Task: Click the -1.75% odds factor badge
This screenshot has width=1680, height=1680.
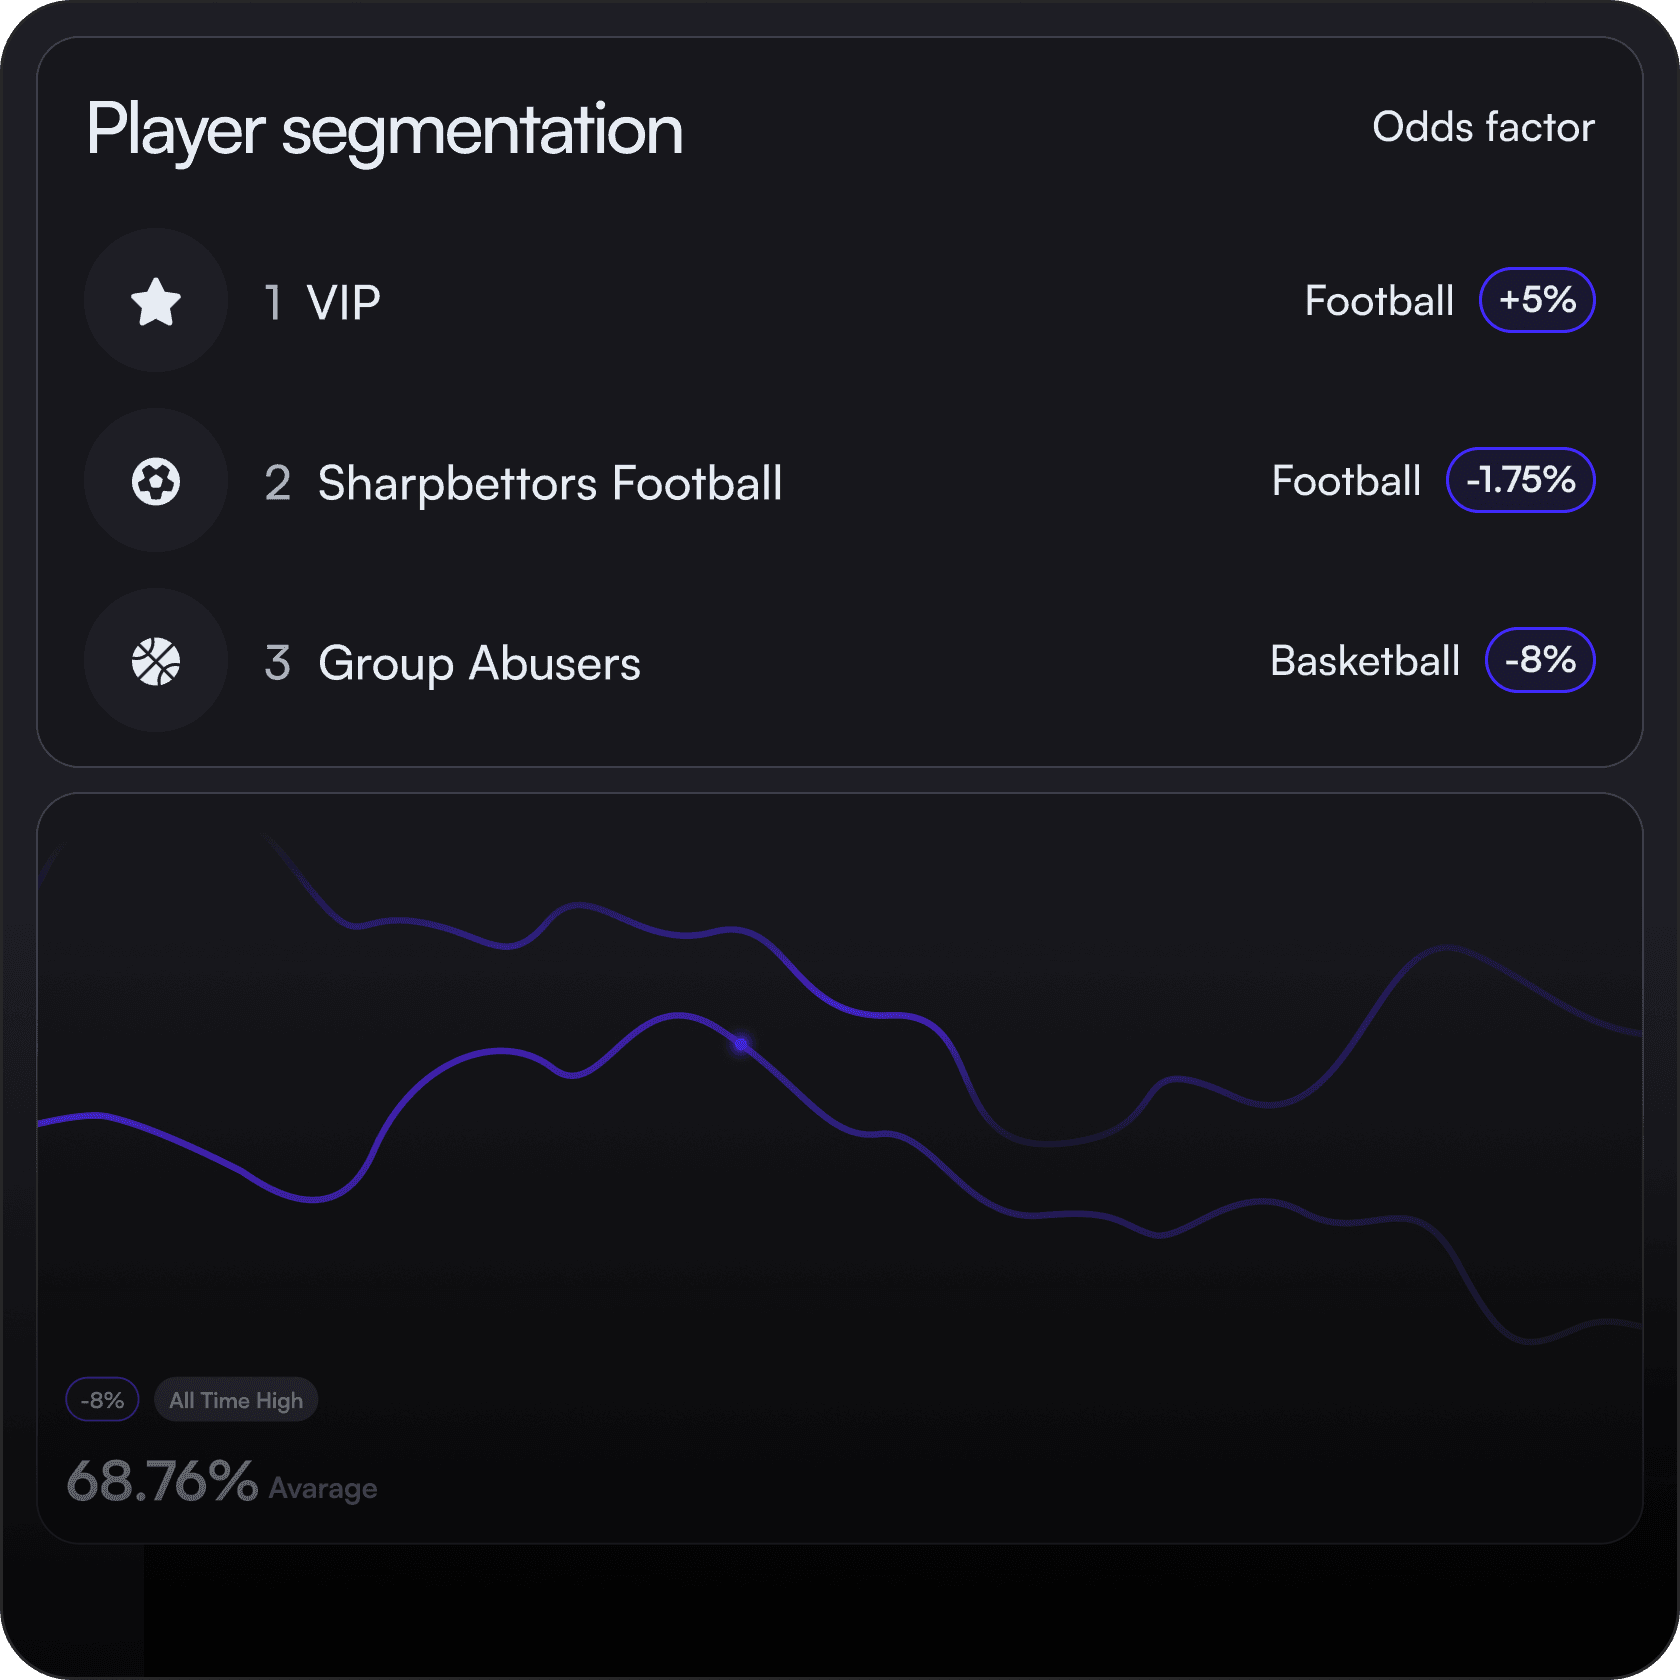Action: pyautogui.click(x=1520, y=480)
